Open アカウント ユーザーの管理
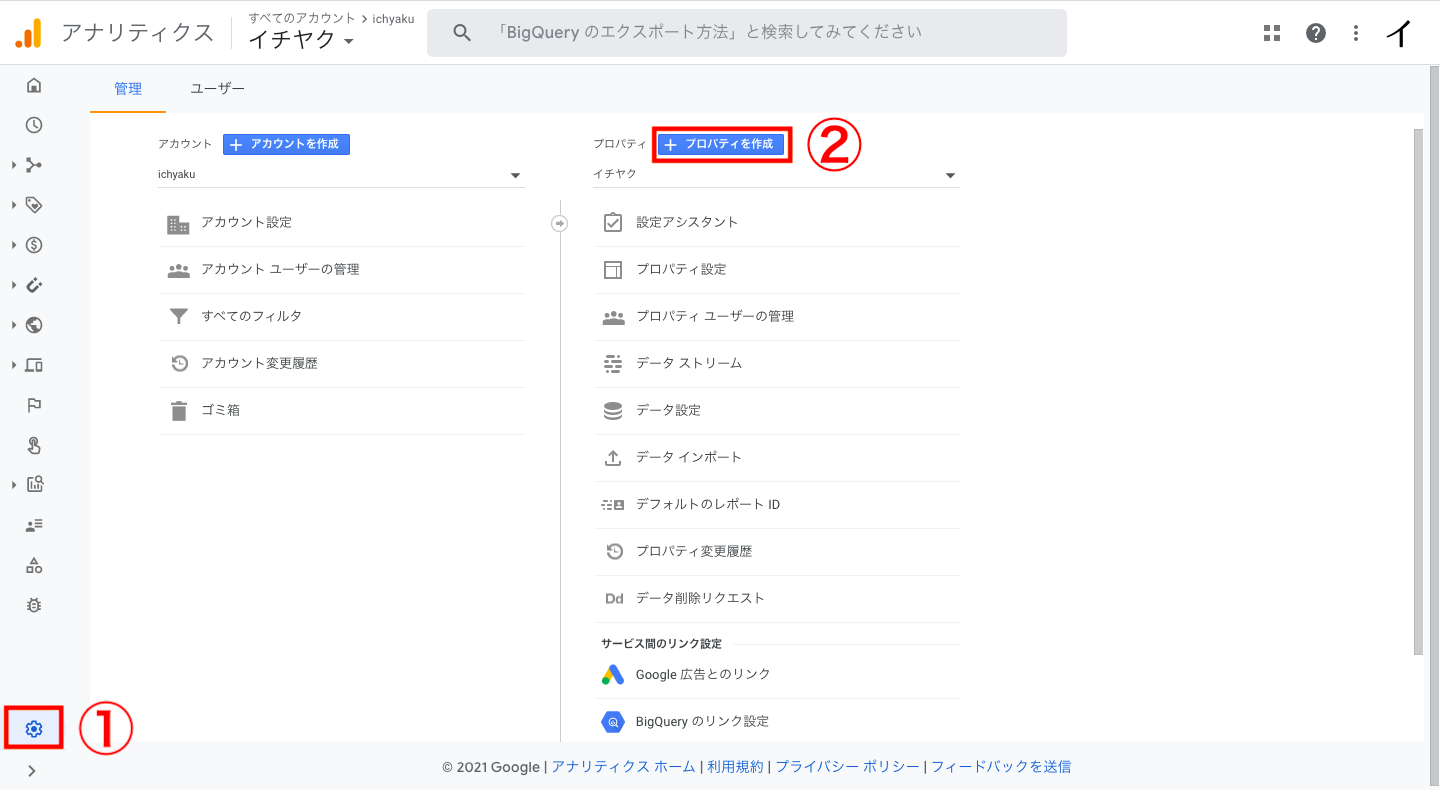Screen dimensions: 1440x790 pos(341,270)
